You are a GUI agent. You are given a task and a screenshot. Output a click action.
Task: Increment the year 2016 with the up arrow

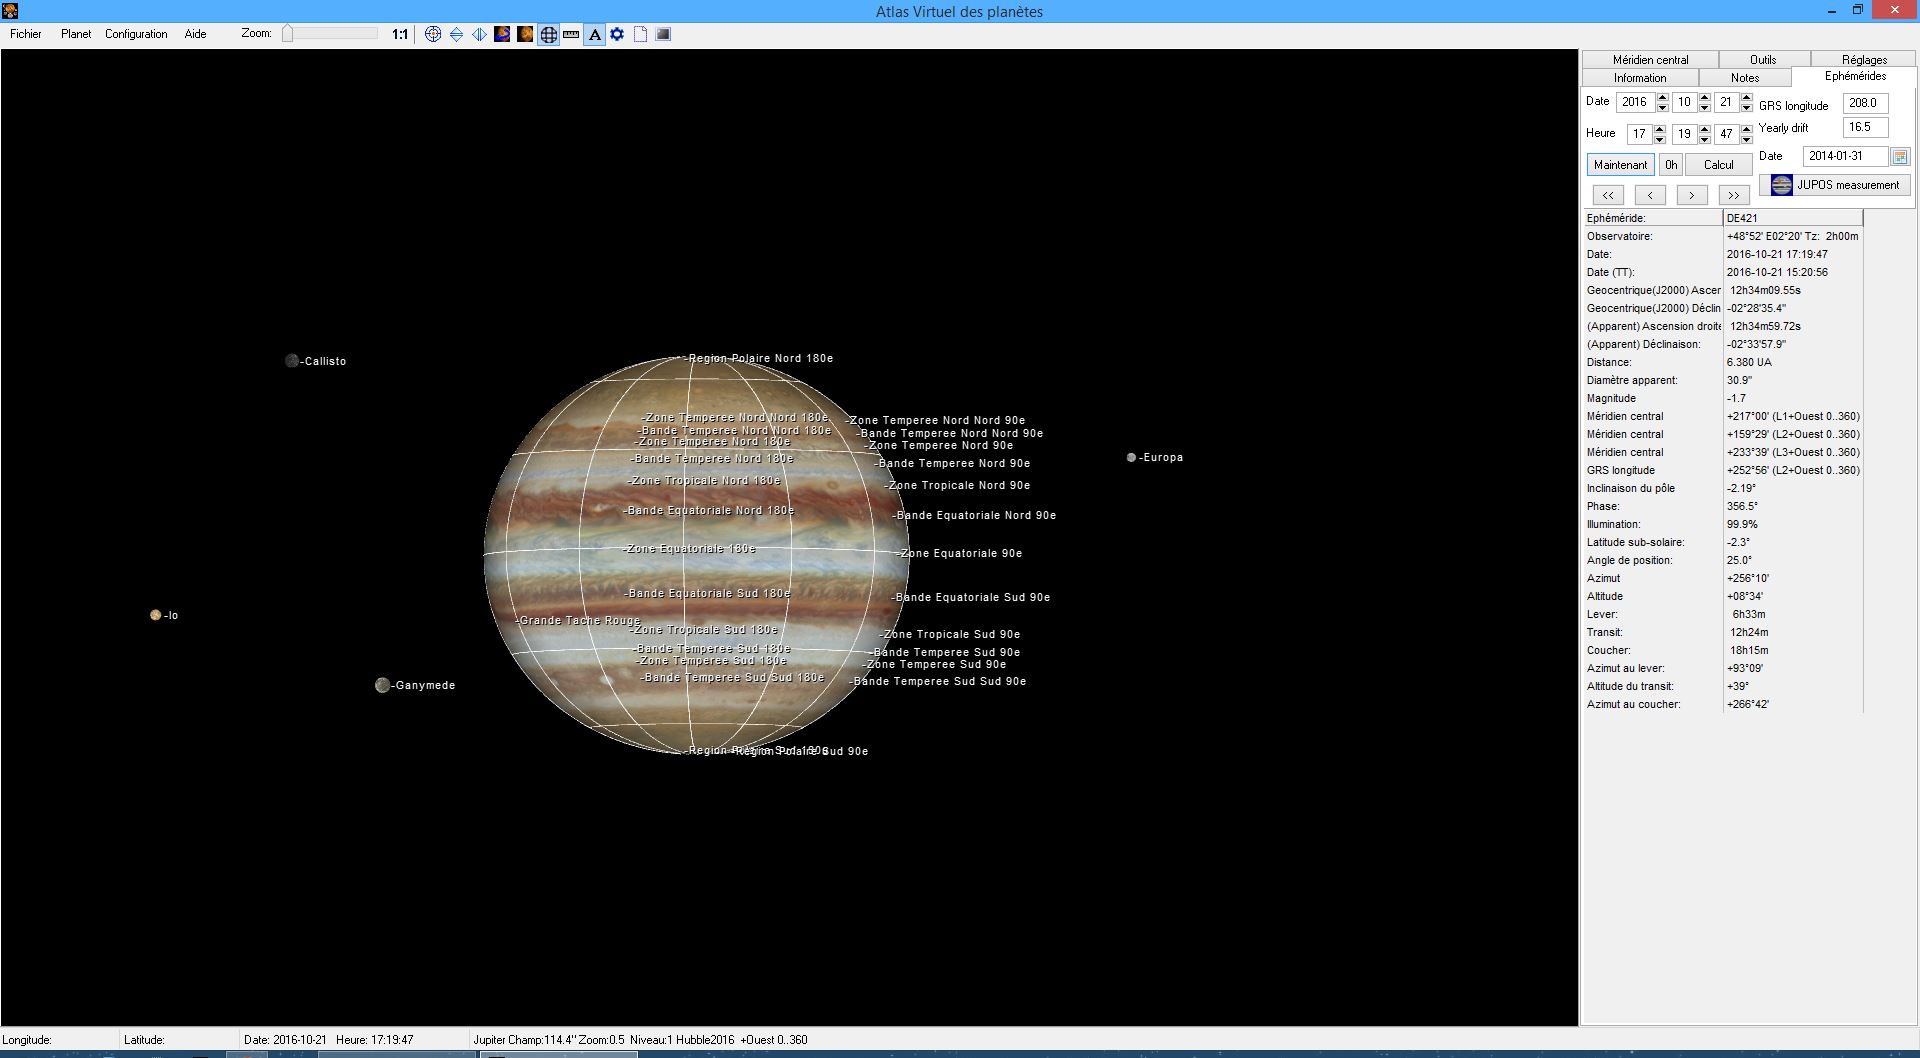click(x=1663, y=97)
